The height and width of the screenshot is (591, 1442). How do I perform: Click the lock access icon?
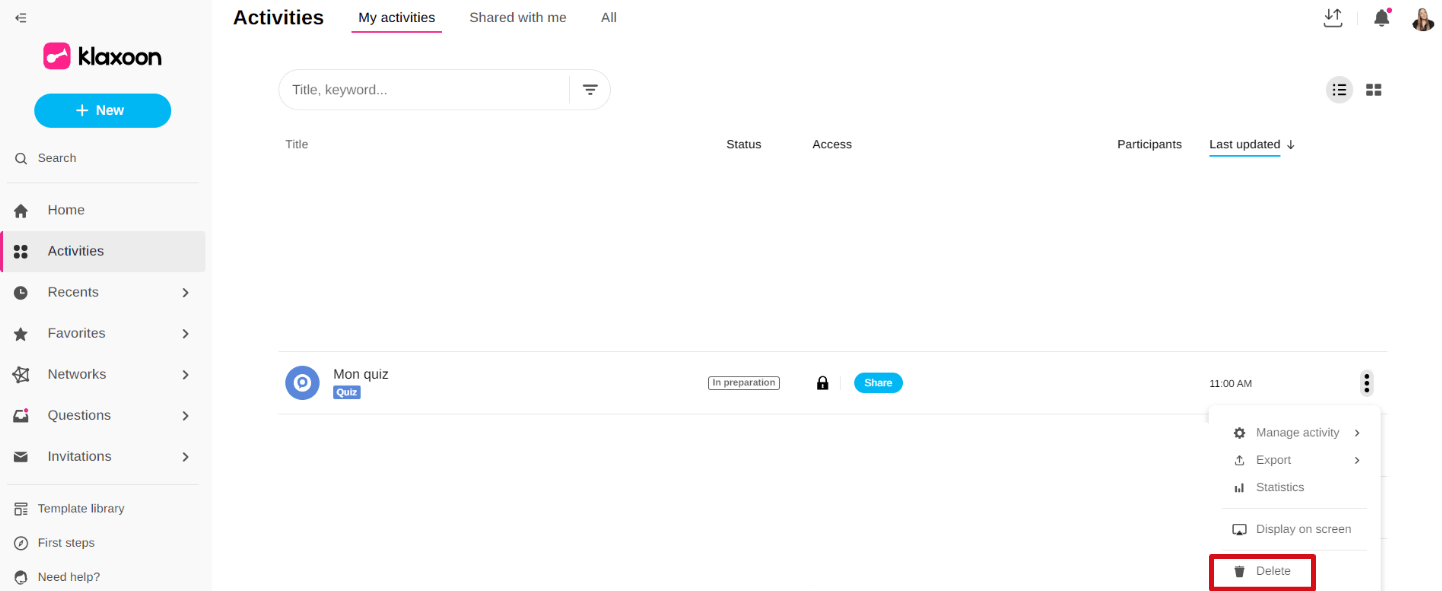pos(822,383)
